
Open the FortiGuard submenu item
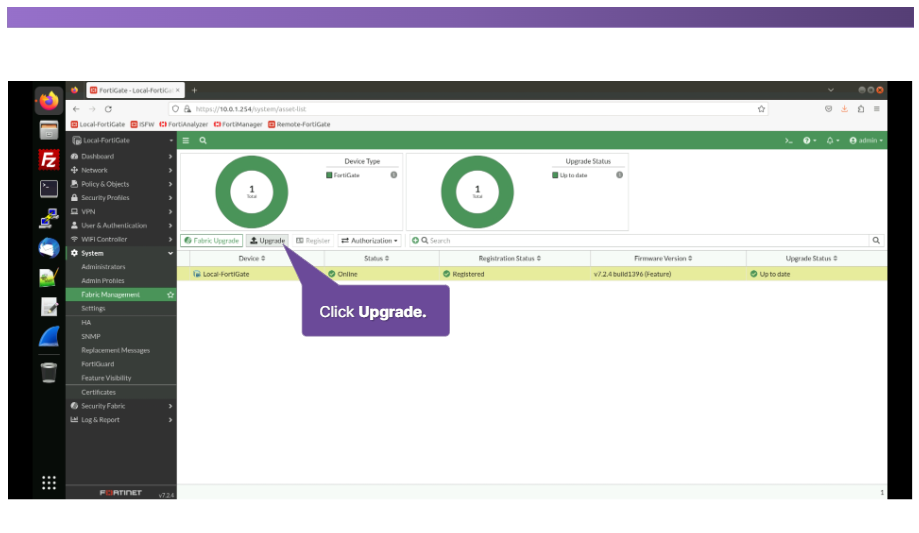98,364
